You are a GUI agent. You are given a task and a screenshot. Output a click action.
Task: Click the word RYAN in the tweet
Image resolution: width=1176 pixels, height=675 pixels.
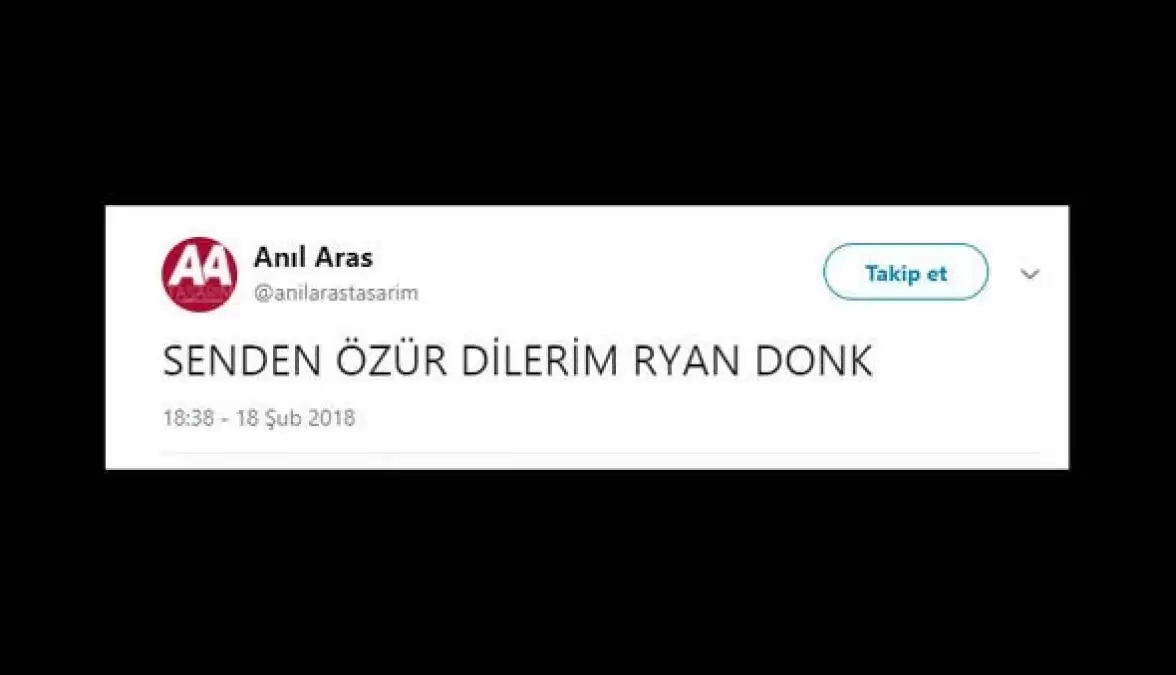coord(687,362)
